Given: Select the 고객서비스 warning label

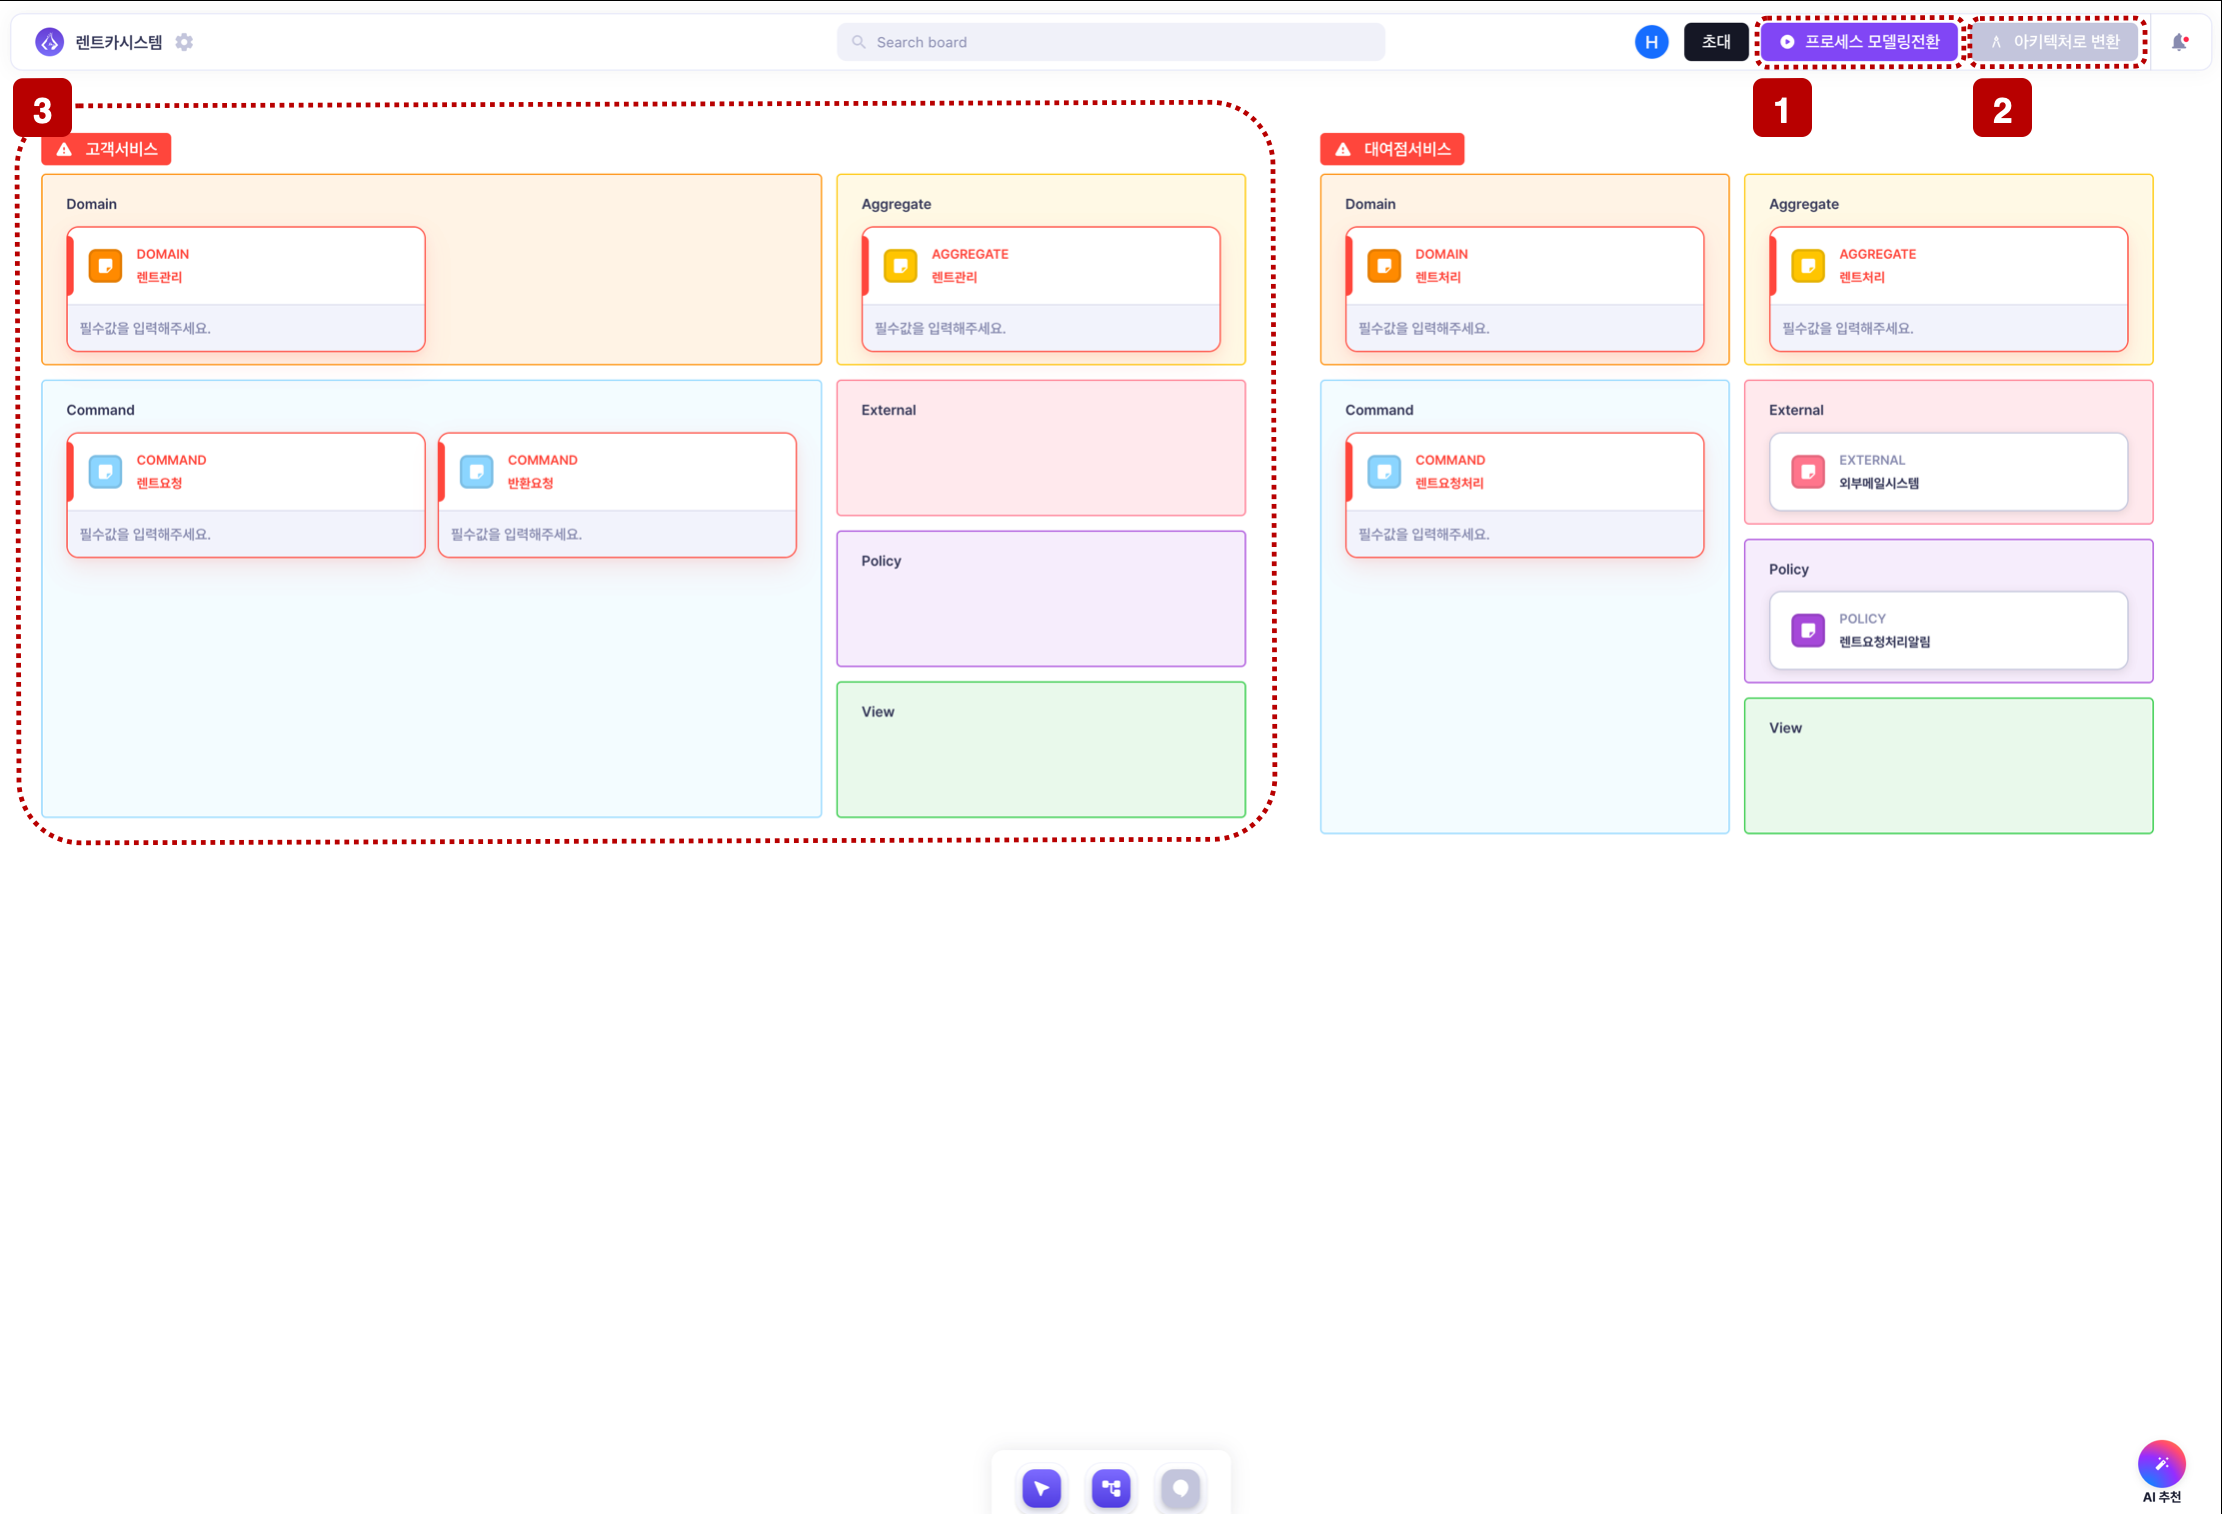Looking at the screenshot, I should (107, 149).
